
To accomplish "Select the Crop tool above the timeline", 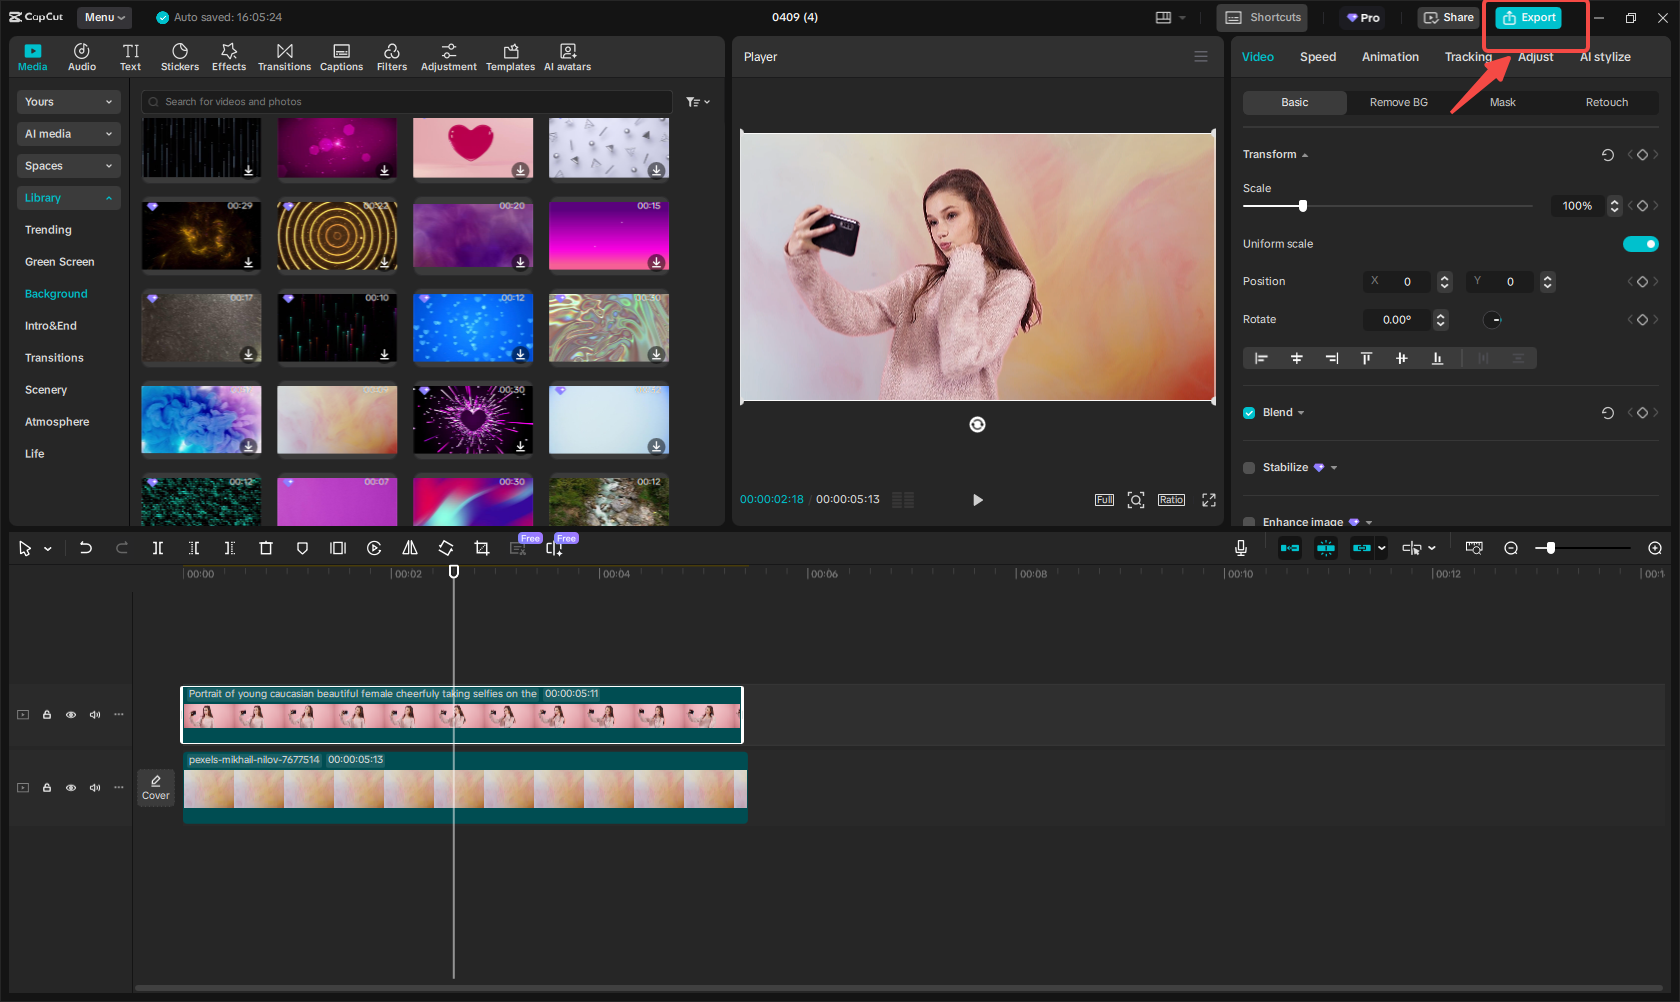I will [x=482, y=548].
